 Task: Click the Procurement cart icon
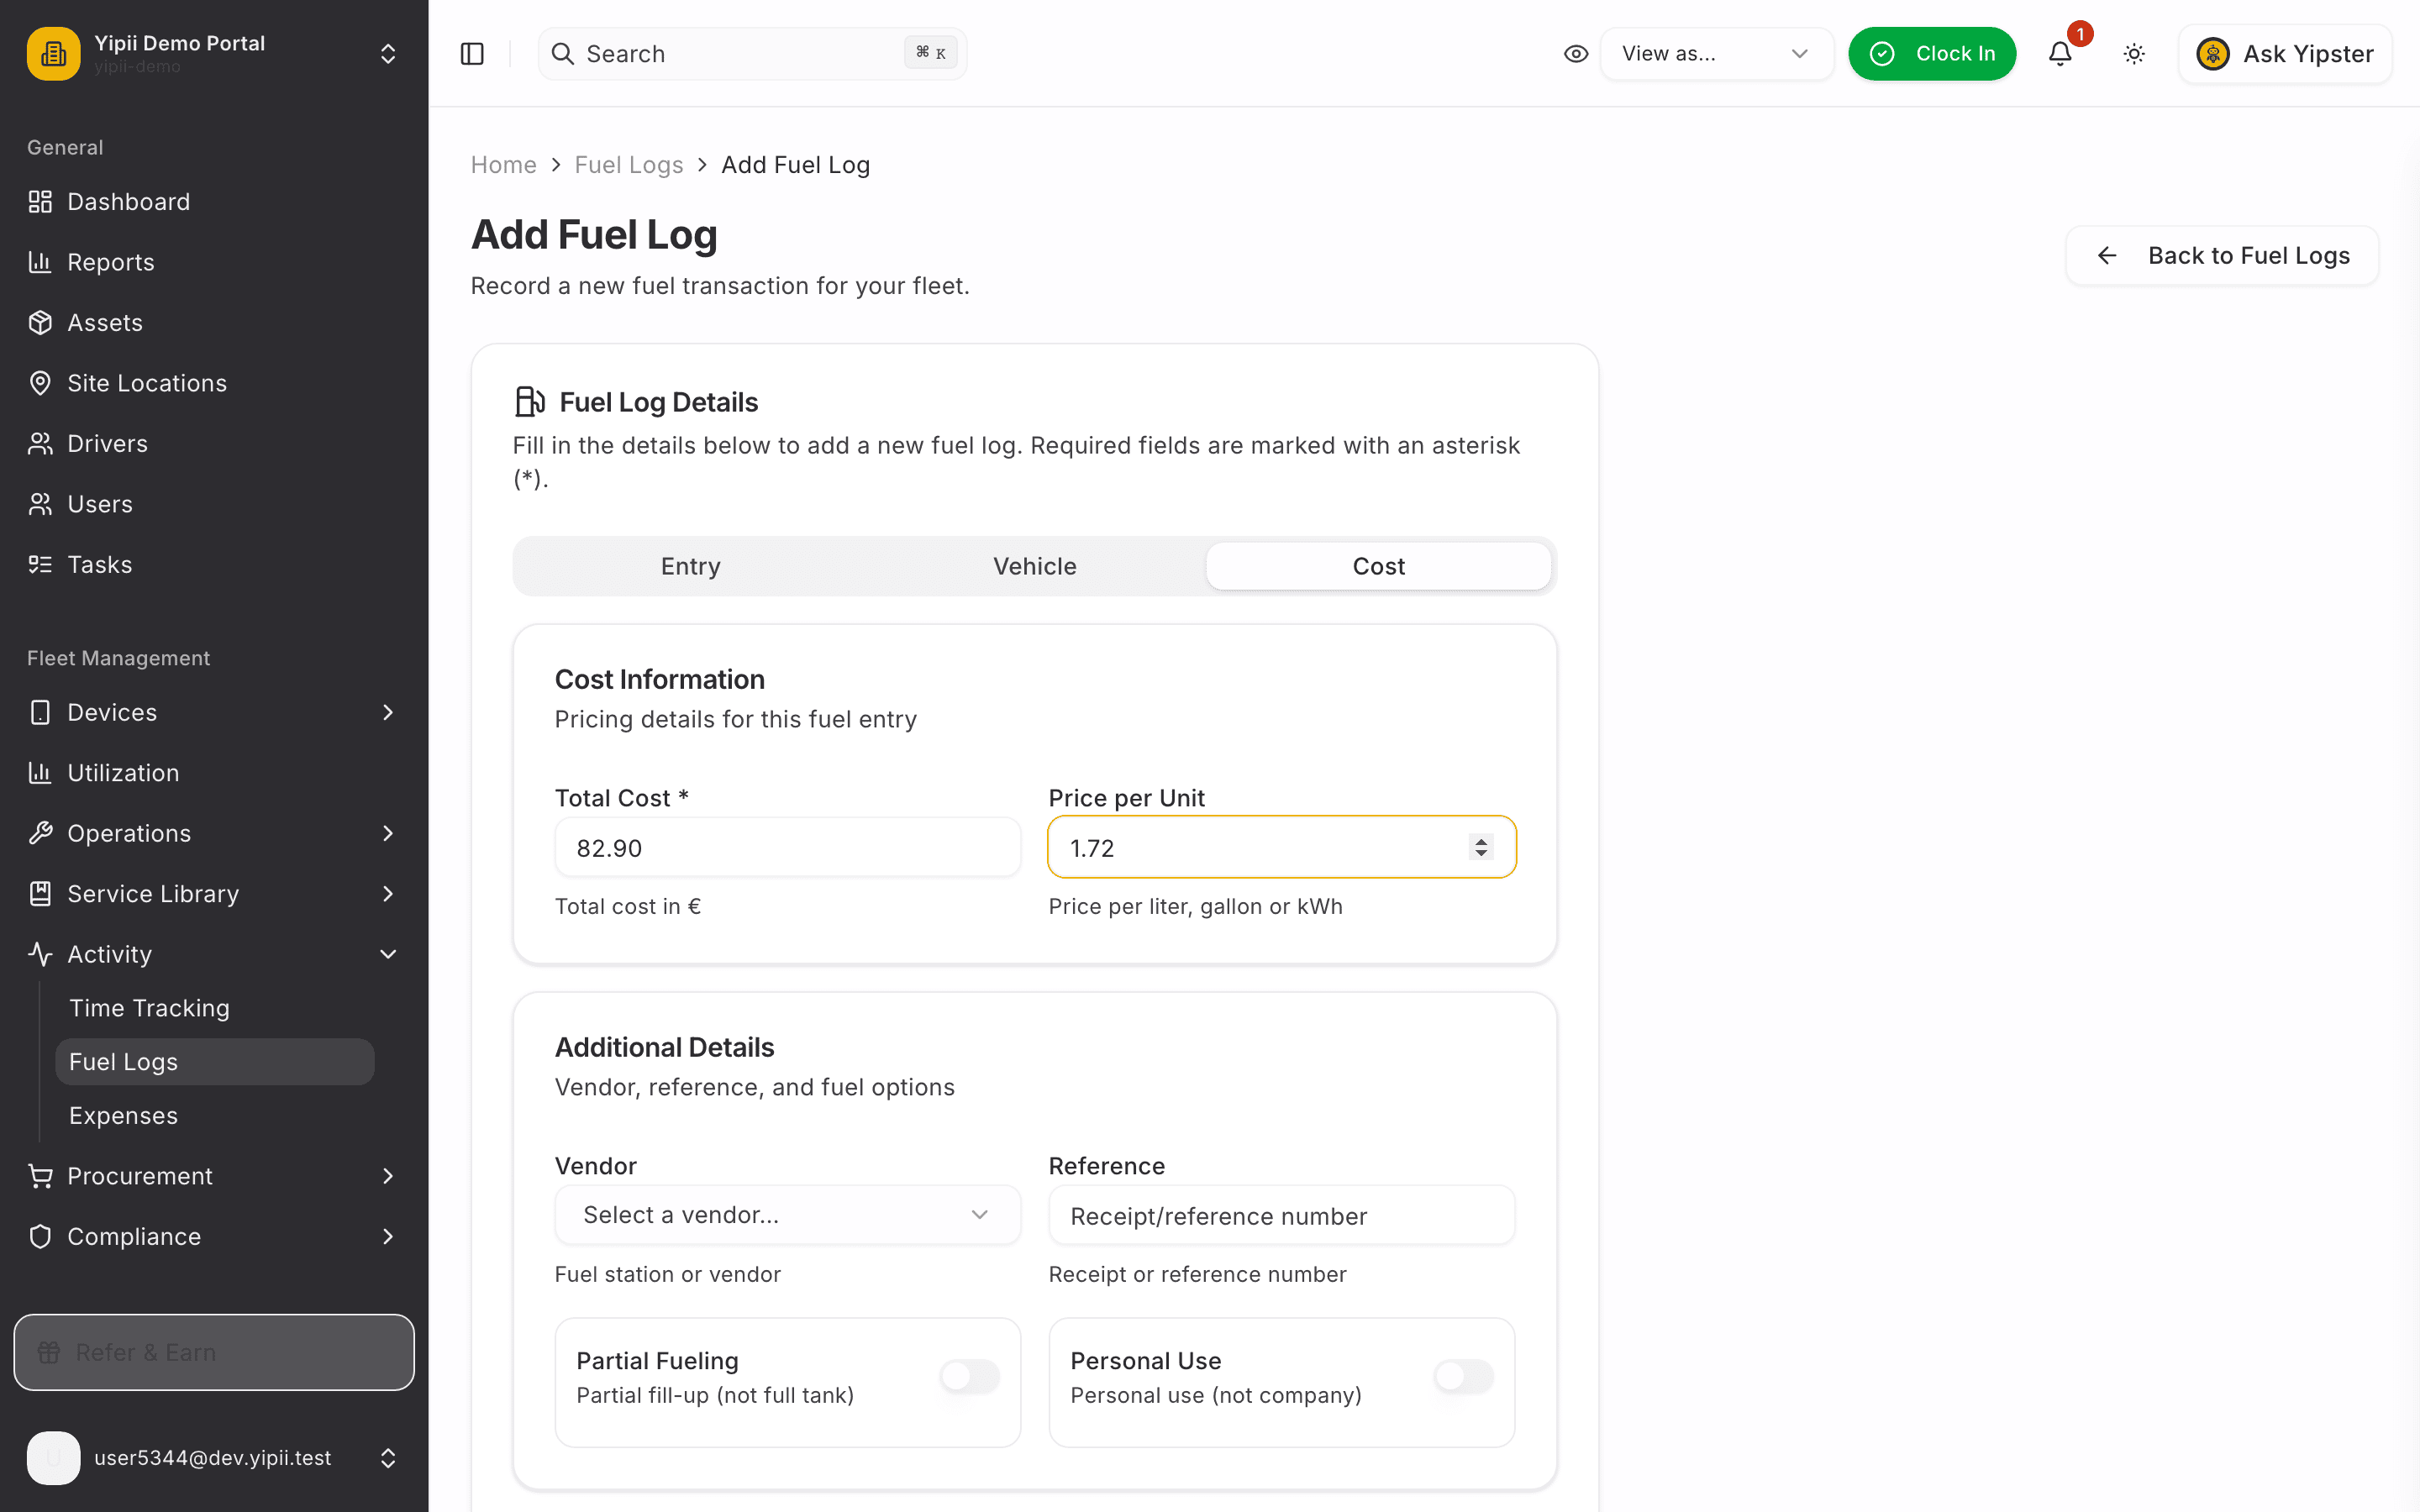coord(40,1176)
